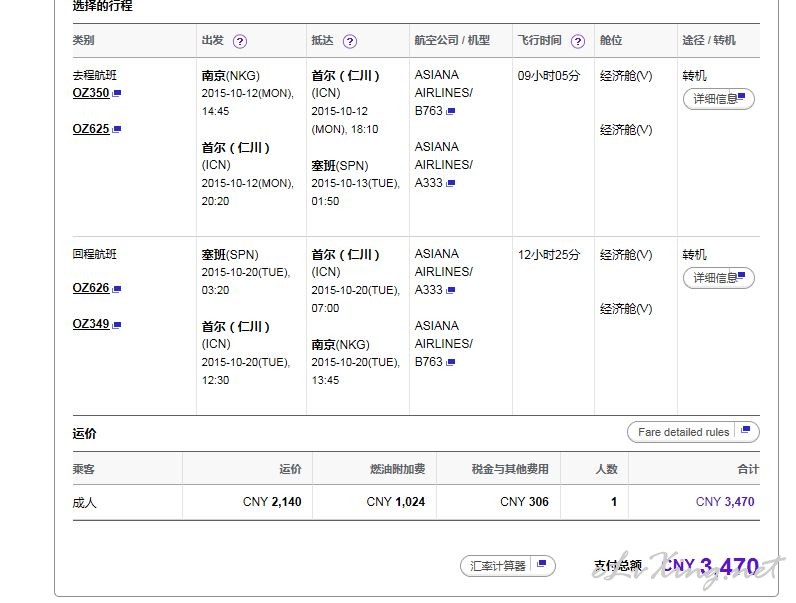The width and height of the screenshot is (796, 603).
Task: Open return A333 aircraft info icon
Action: coord(451,290)
